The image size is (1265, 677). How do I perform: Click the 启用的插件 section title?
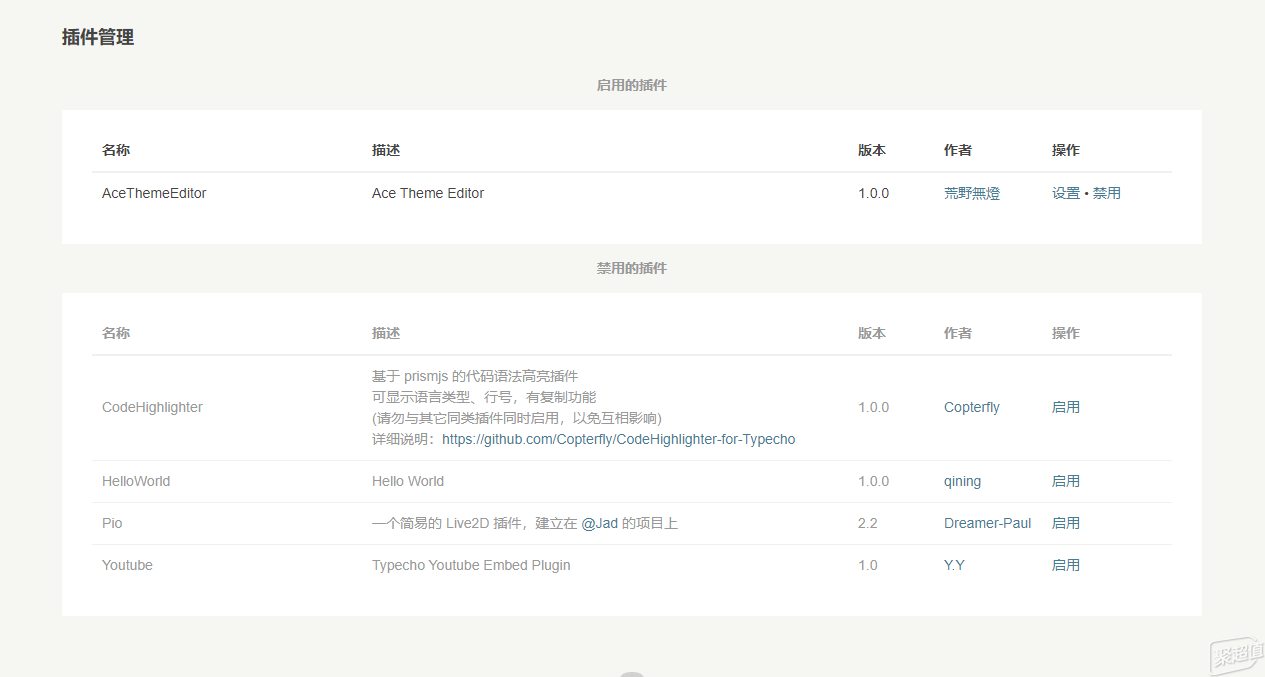[x=632, y=85]
